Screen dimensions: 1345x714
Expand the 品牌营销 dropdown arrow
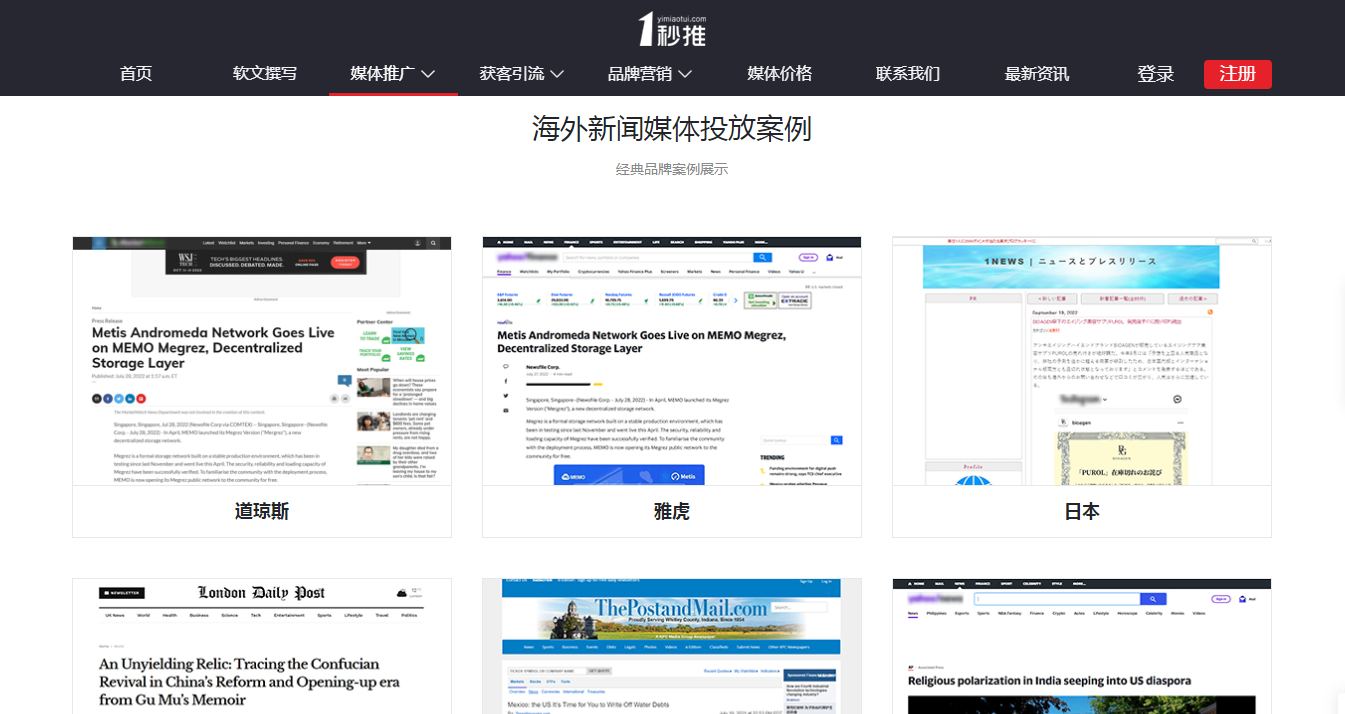click(x=685, y=74)
